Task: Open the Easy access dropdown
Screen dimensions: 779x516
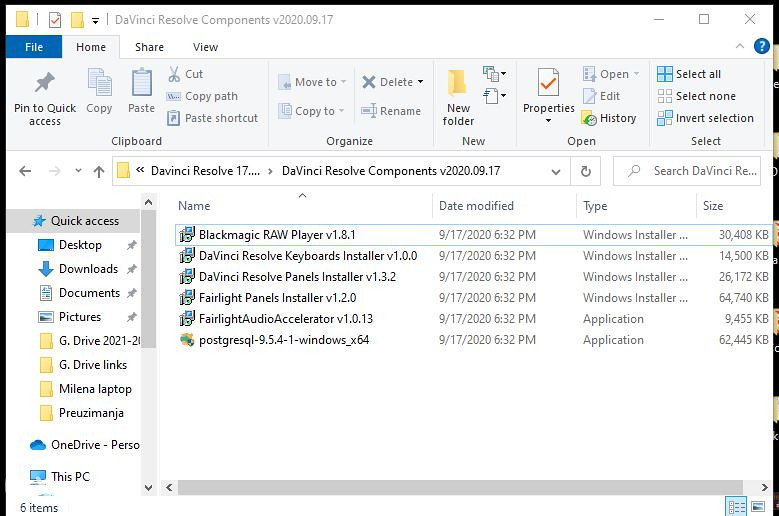Action: pos(494,95)
